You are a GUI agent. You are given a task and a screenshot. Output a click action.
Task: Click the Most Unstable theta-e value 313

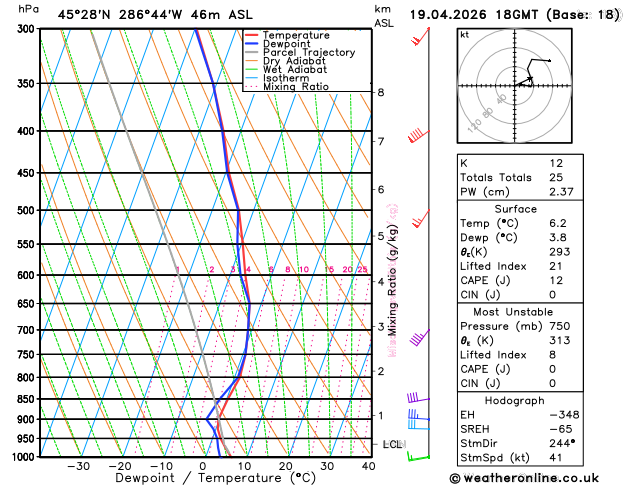coord(560,340)
